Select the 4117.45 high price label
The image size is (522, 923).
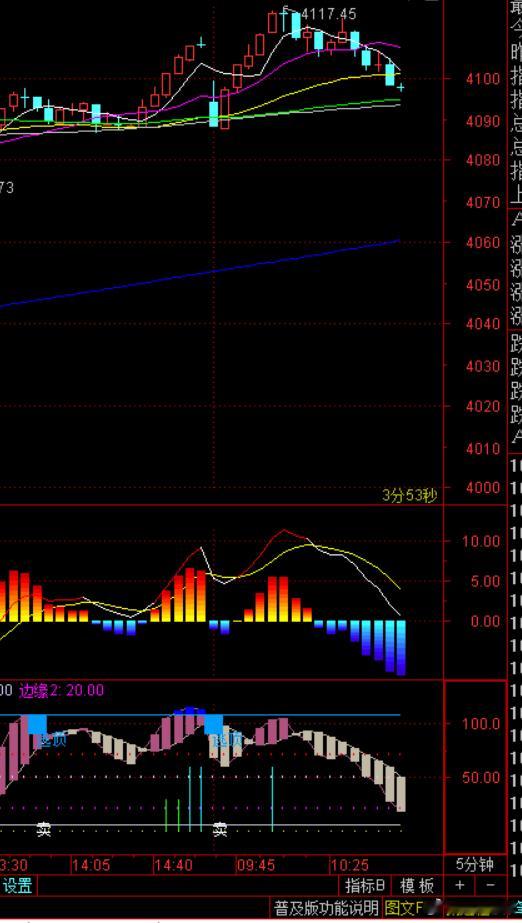point(328,14)
